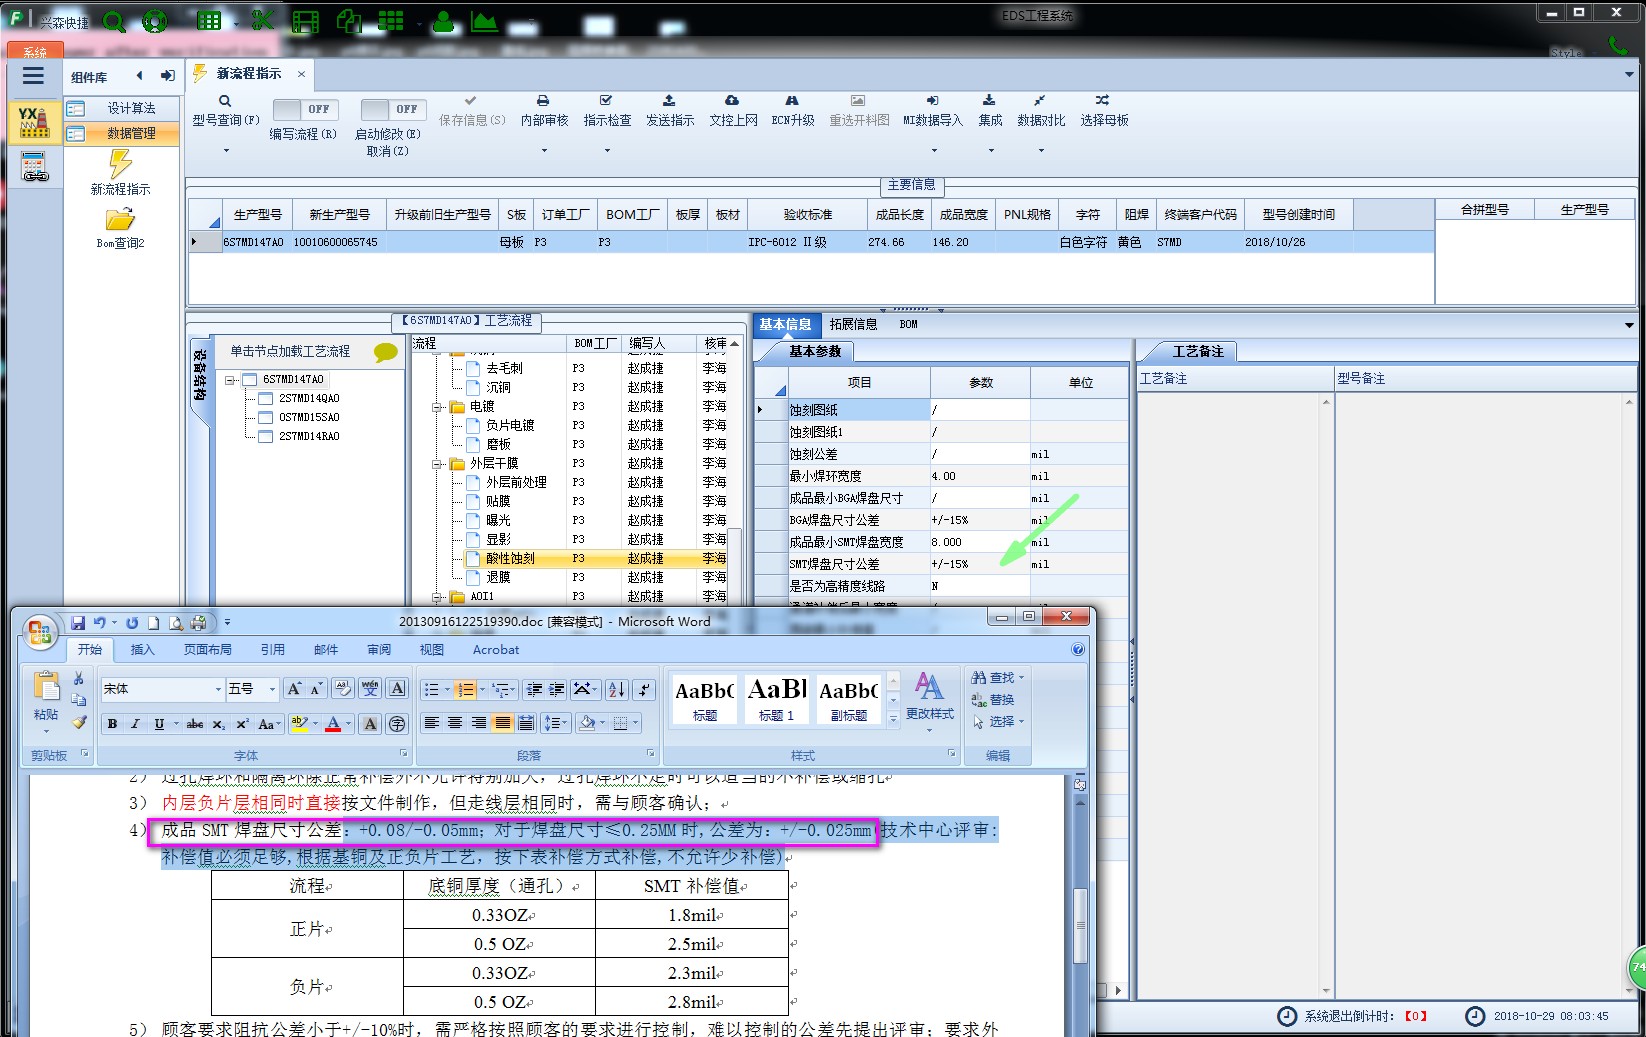Image resolution: width=1646 pixels, height=1037 pixels.
Task: Open the Word font name dropdown 宋体
Action: point(218,689)
